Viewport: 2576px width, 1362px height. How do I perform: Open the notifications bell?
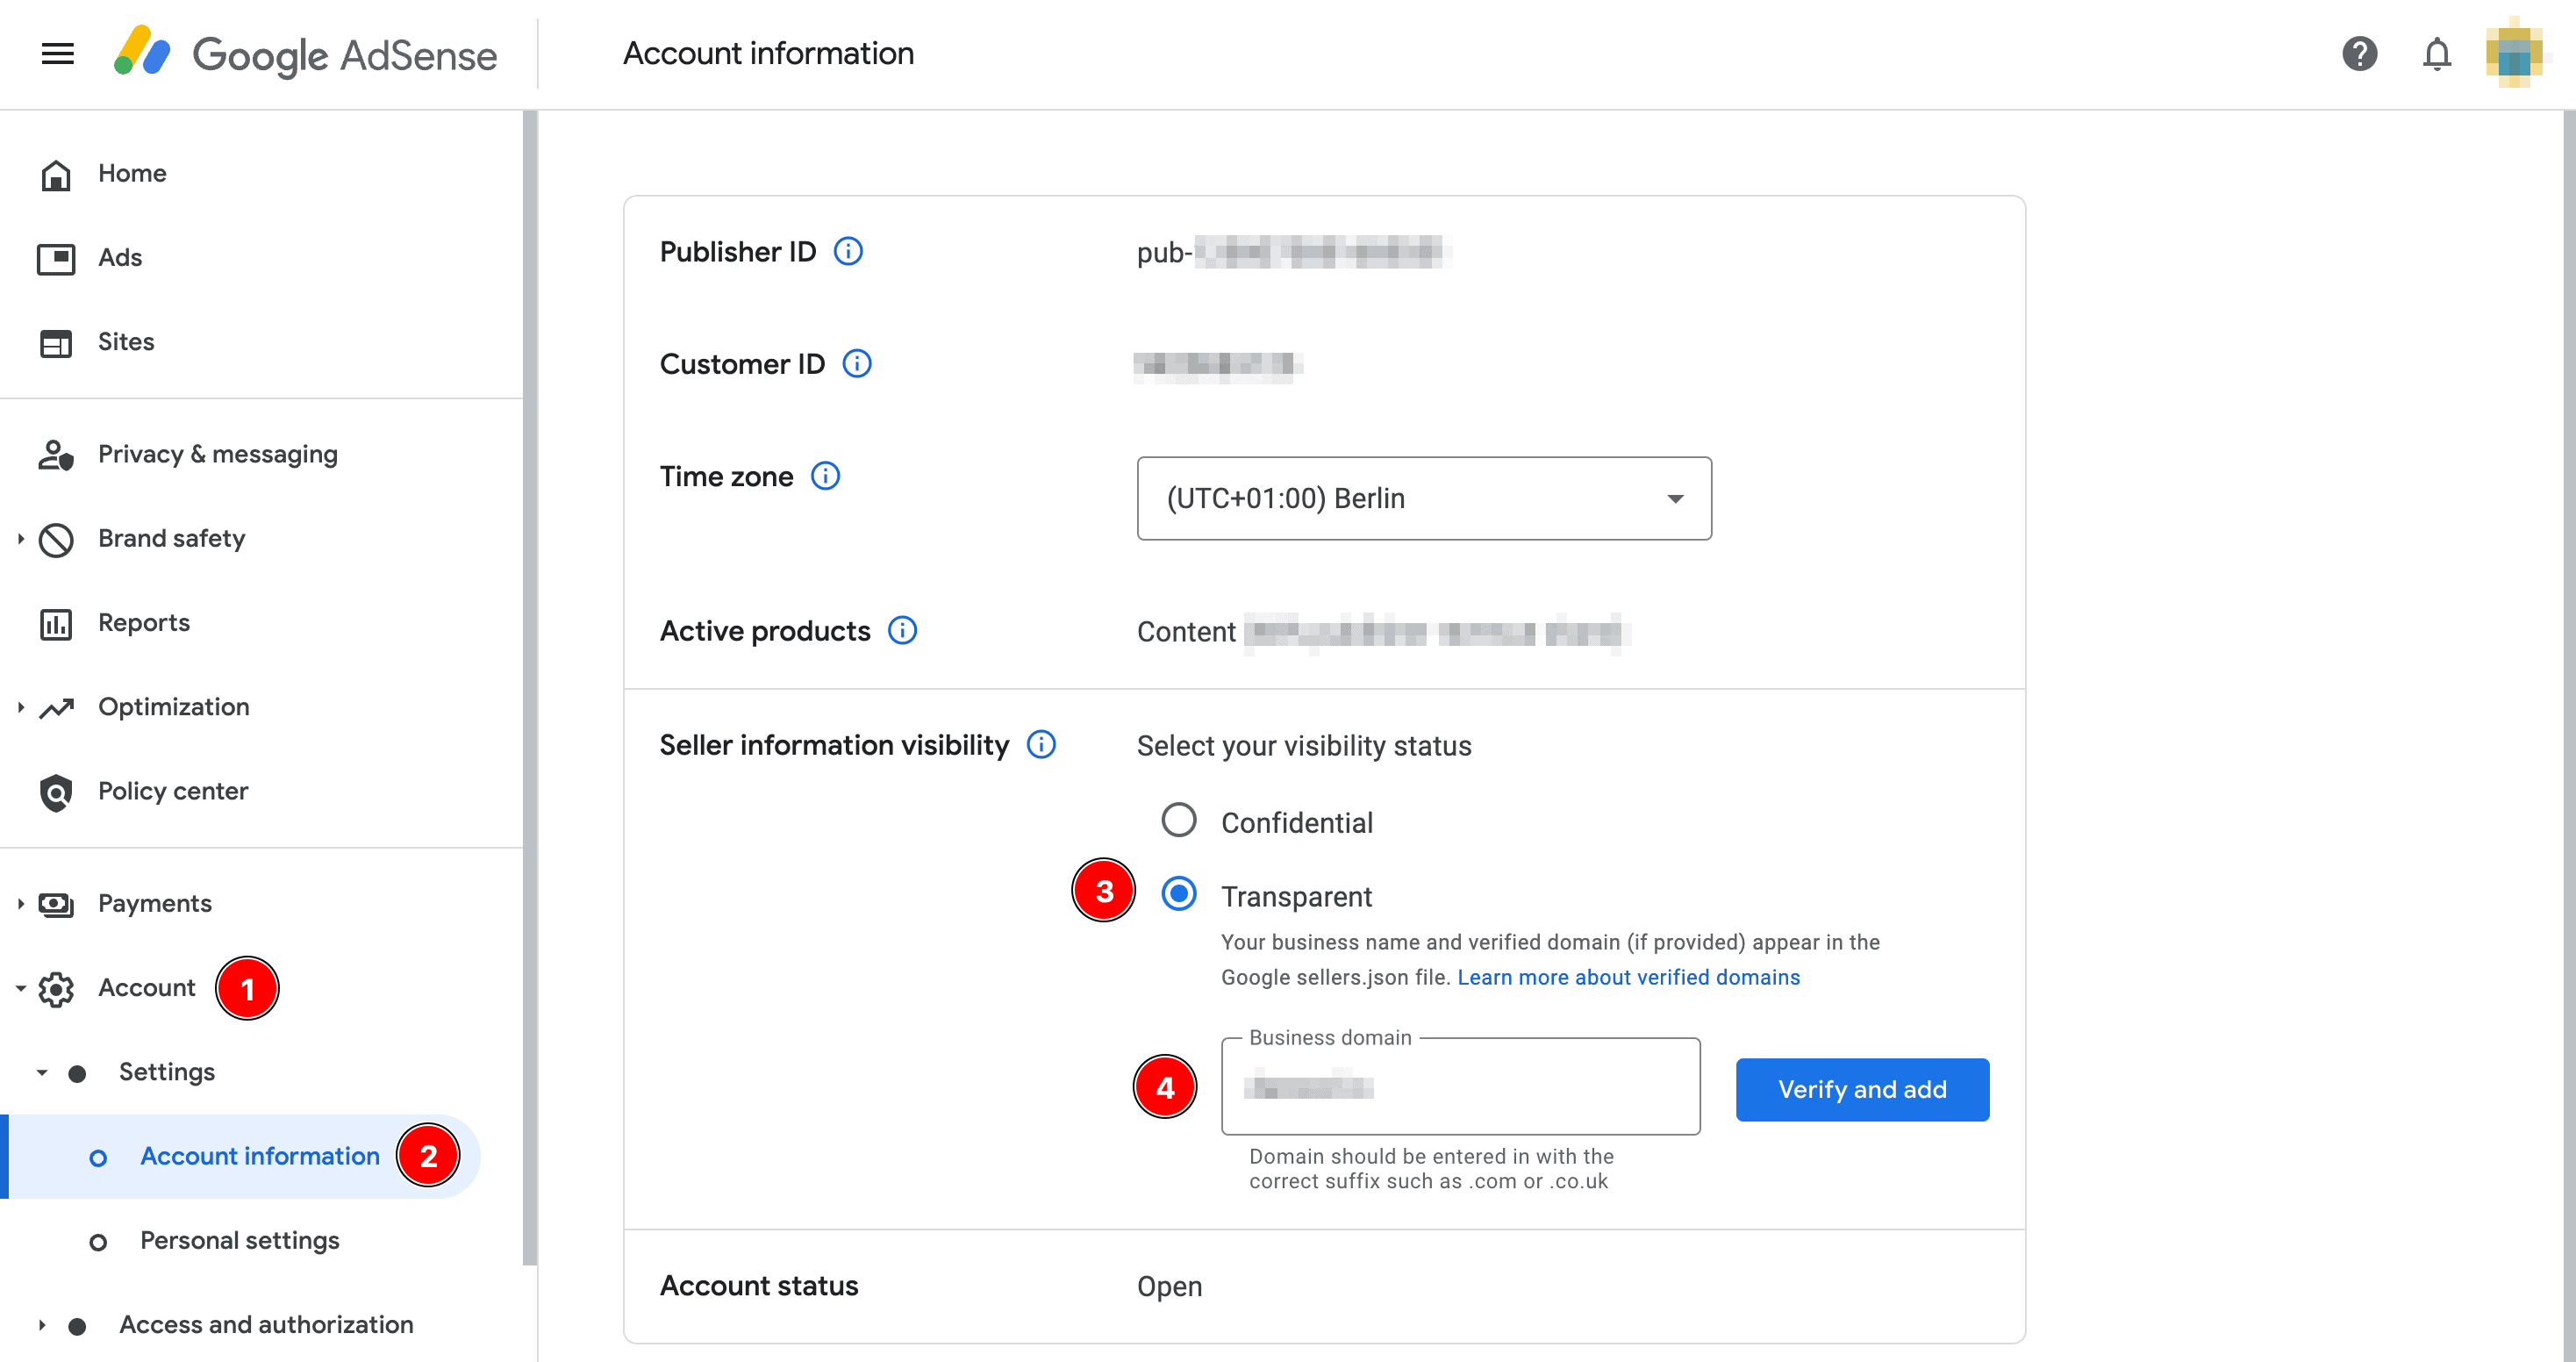[2436, 54]
